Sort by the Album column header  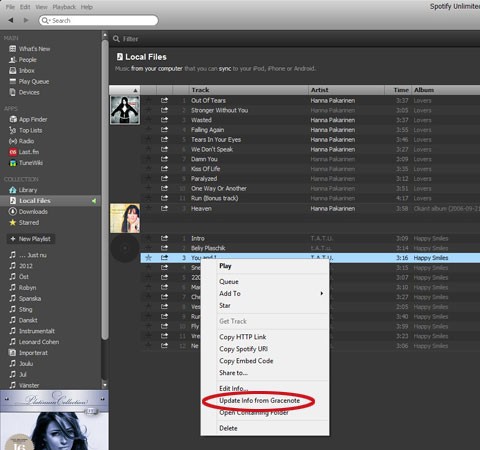coord(446,90)
